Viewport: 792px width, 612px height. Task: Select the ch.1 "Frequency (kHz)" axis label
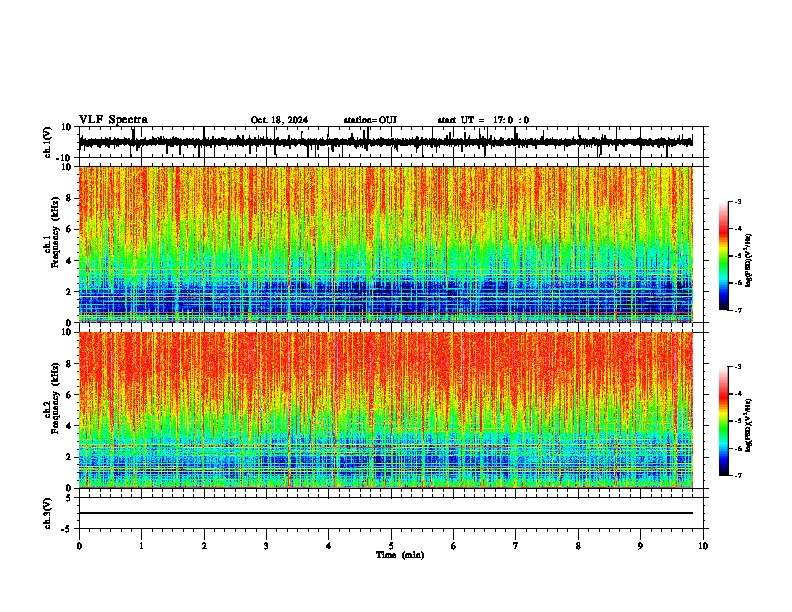click(x=55, y=232)
